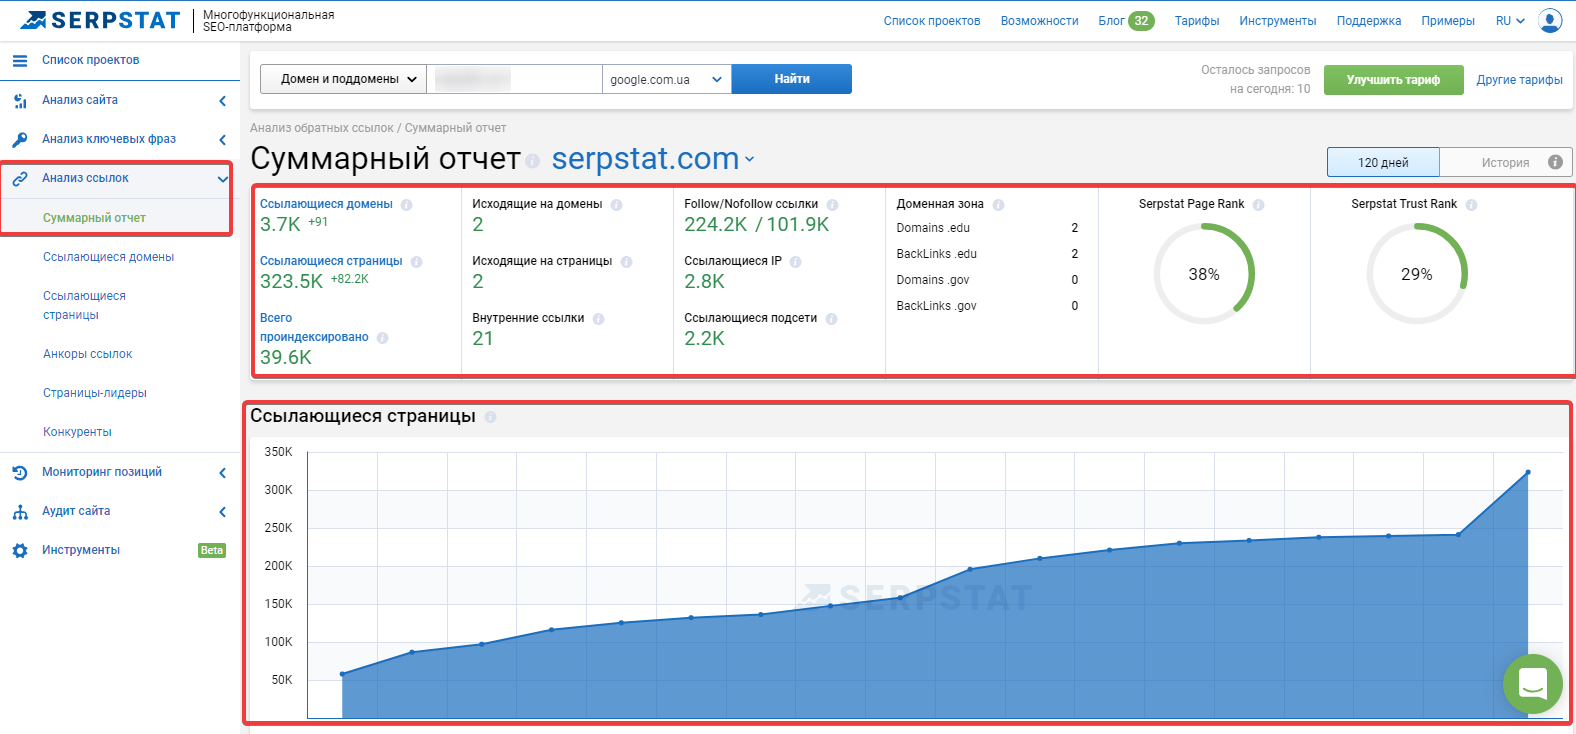Click the Serpstat logo
1576x734 pixels.
click(x=100, y=20)
